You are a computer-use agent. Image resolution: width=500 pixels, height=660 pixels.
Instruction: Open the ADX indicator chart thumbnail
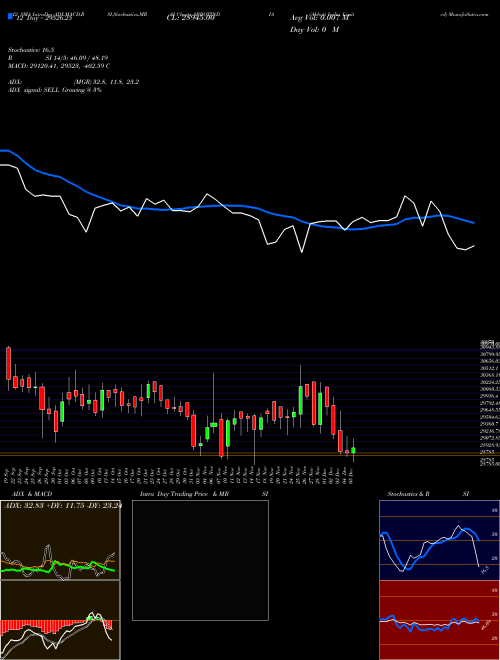point(60,540)
